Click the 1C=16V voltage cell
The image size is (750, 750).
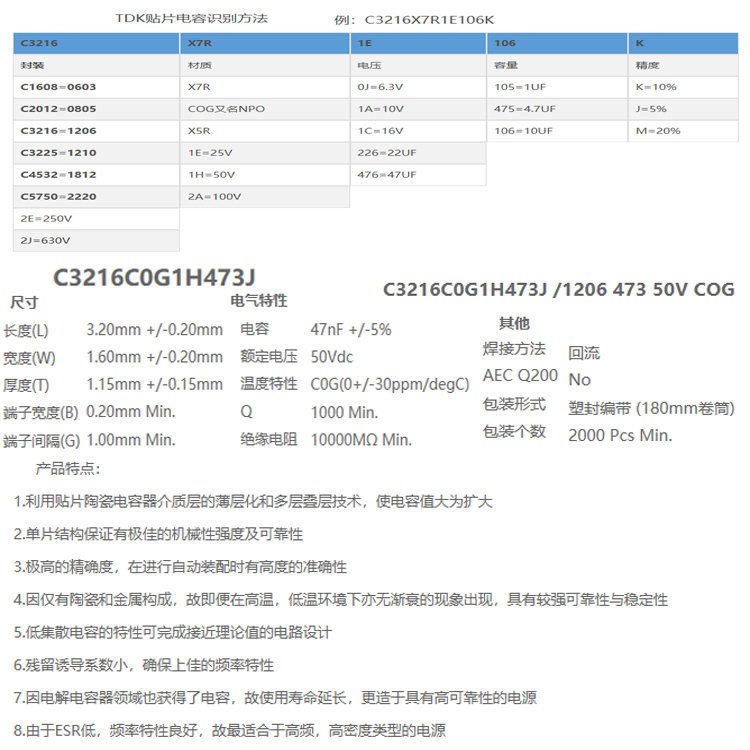pos(419,131)
